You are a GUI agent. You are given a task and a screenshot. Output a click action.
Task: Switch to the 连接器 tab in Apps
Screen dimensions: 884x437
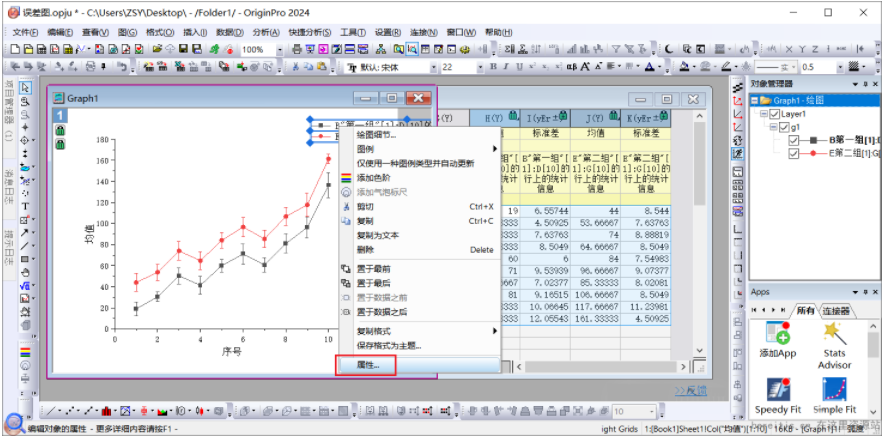(837, 311)
